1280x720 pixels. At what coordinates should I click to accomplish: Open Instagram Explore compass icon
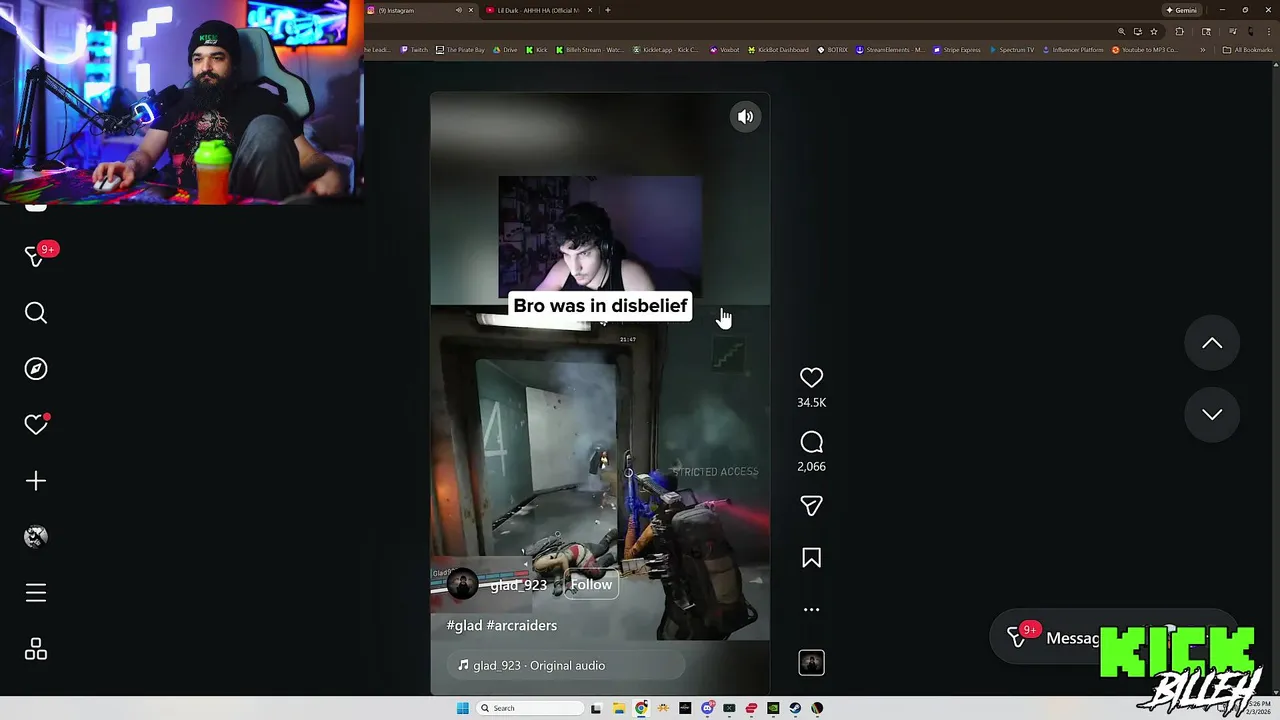(36, 369)
